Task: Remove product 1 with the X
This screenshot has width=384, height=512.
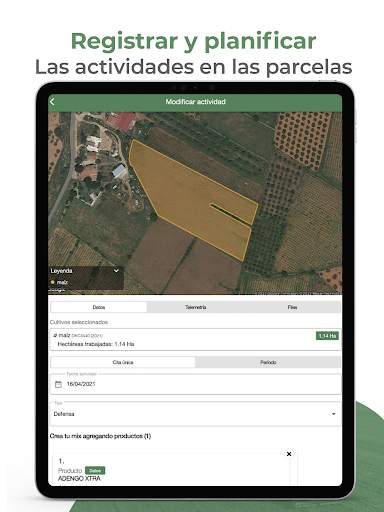Action: point(289,454)
